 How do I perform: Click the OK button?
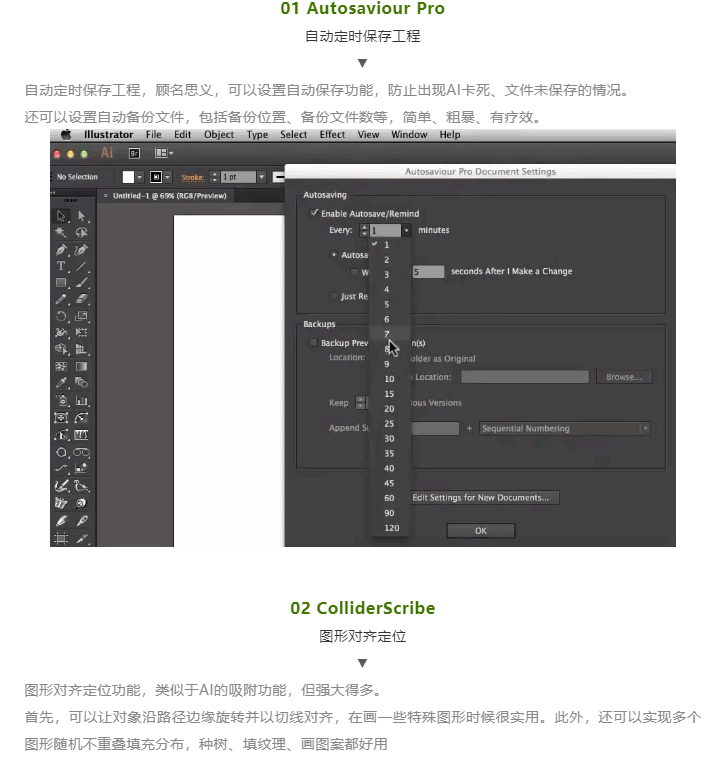tap(481, 530)
